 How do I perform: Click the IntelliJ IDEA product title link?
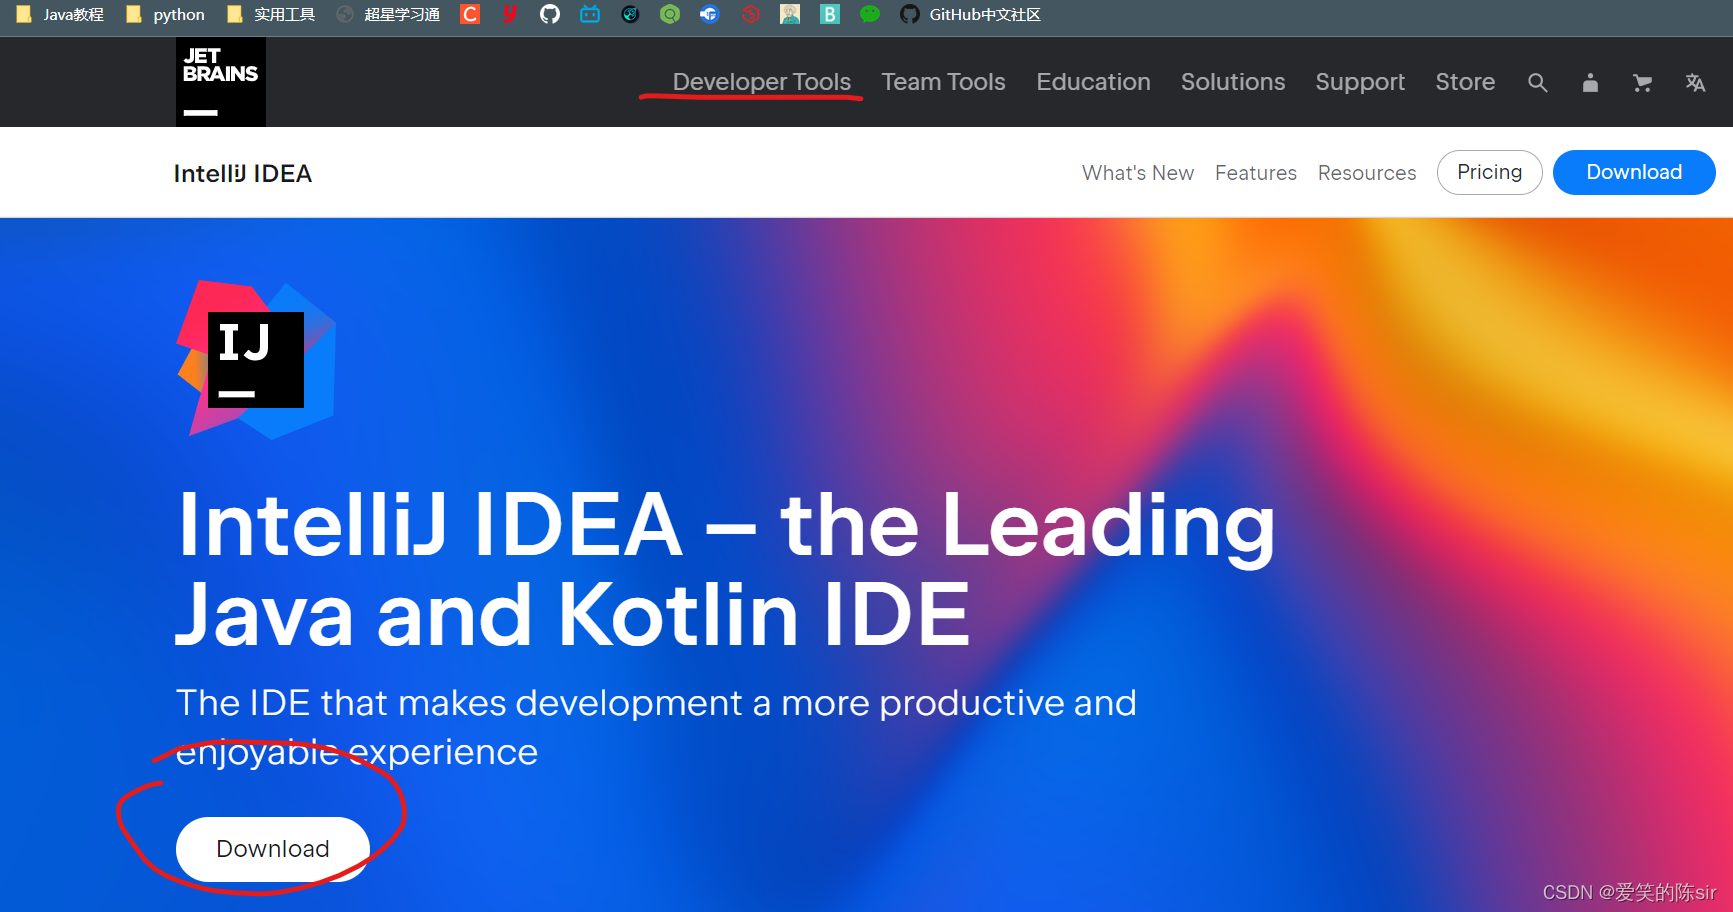point(243,173)
